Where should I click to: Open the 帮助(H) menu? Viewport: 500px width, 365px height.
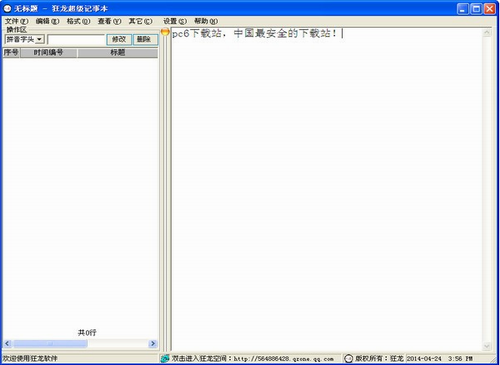point(206,21)
